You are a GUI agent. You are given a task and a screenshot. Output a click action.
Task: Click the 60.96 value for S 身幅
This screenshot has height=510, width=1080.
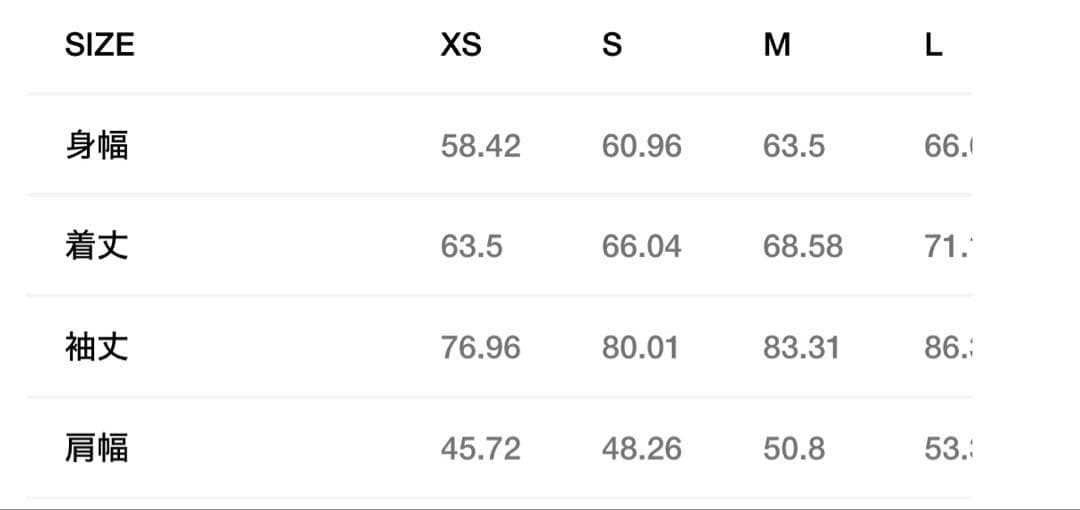[x=642, y=146]
